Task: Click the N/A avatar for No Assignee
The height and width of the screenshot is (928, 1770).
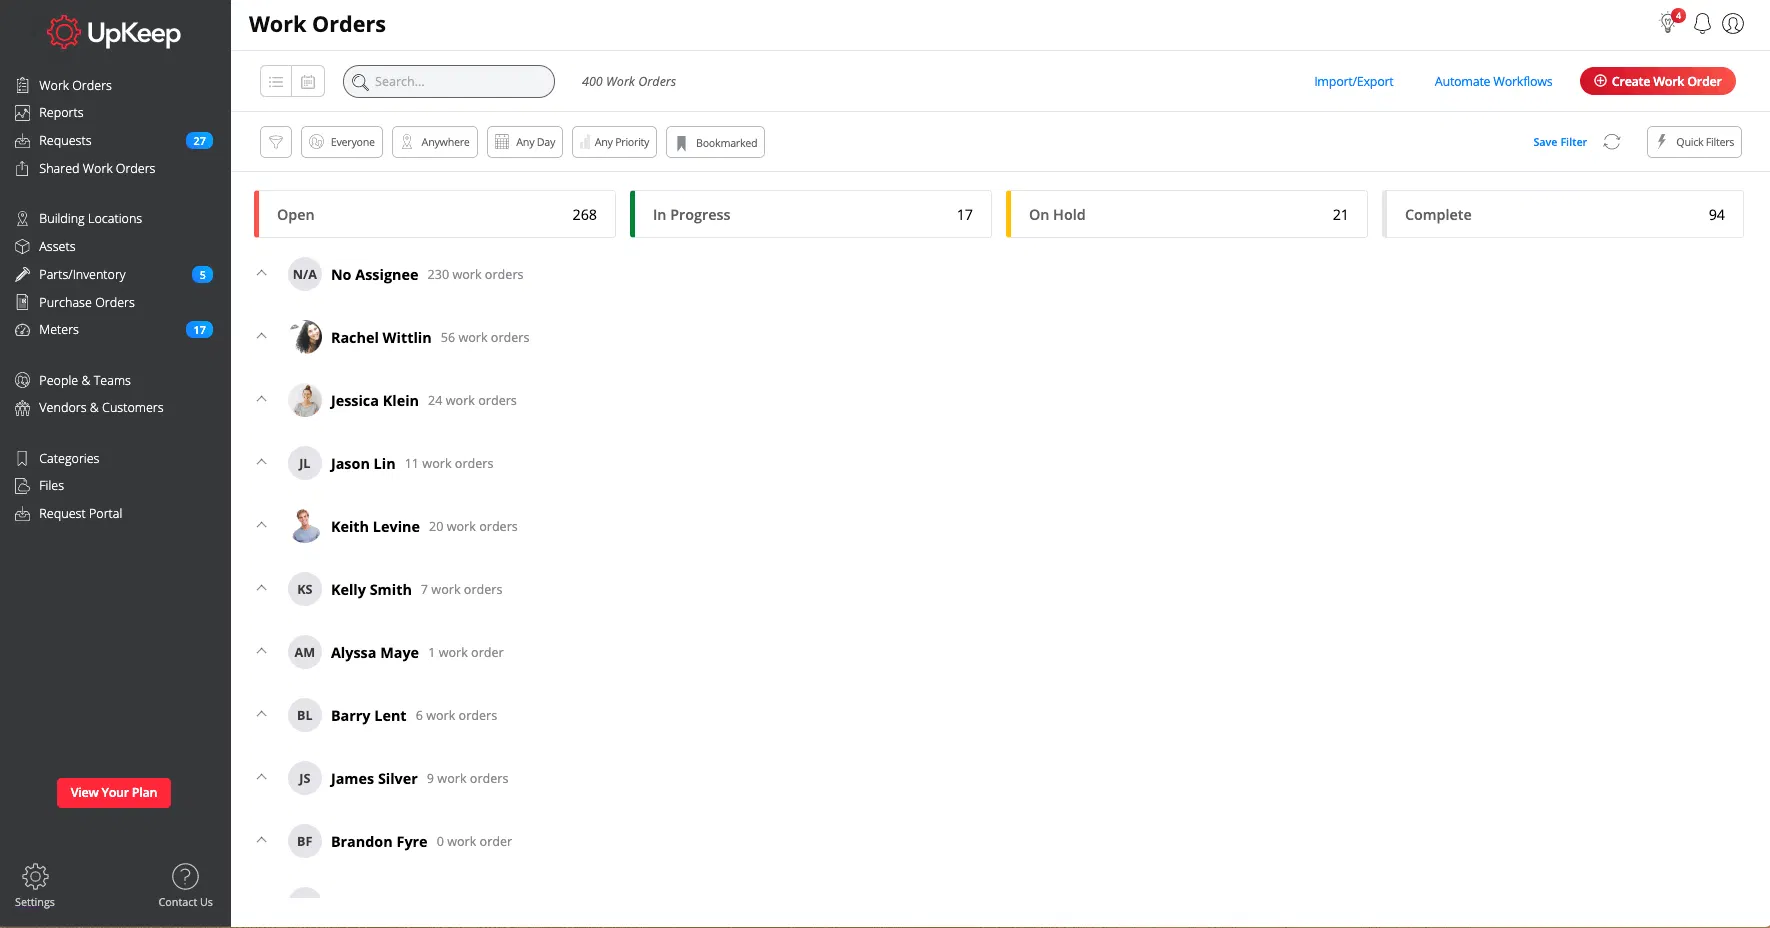Action: pyautogui.click(x=305, y=274)
